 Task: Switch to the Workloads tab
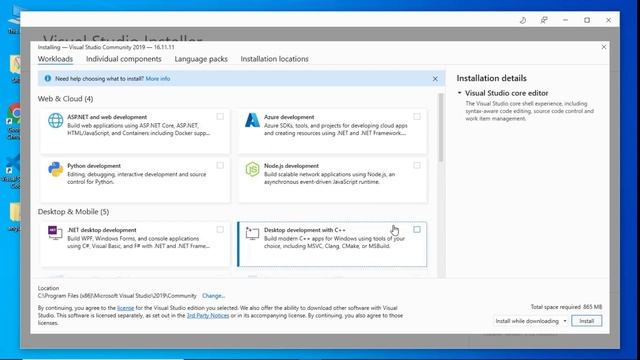(x=55, y=59)
